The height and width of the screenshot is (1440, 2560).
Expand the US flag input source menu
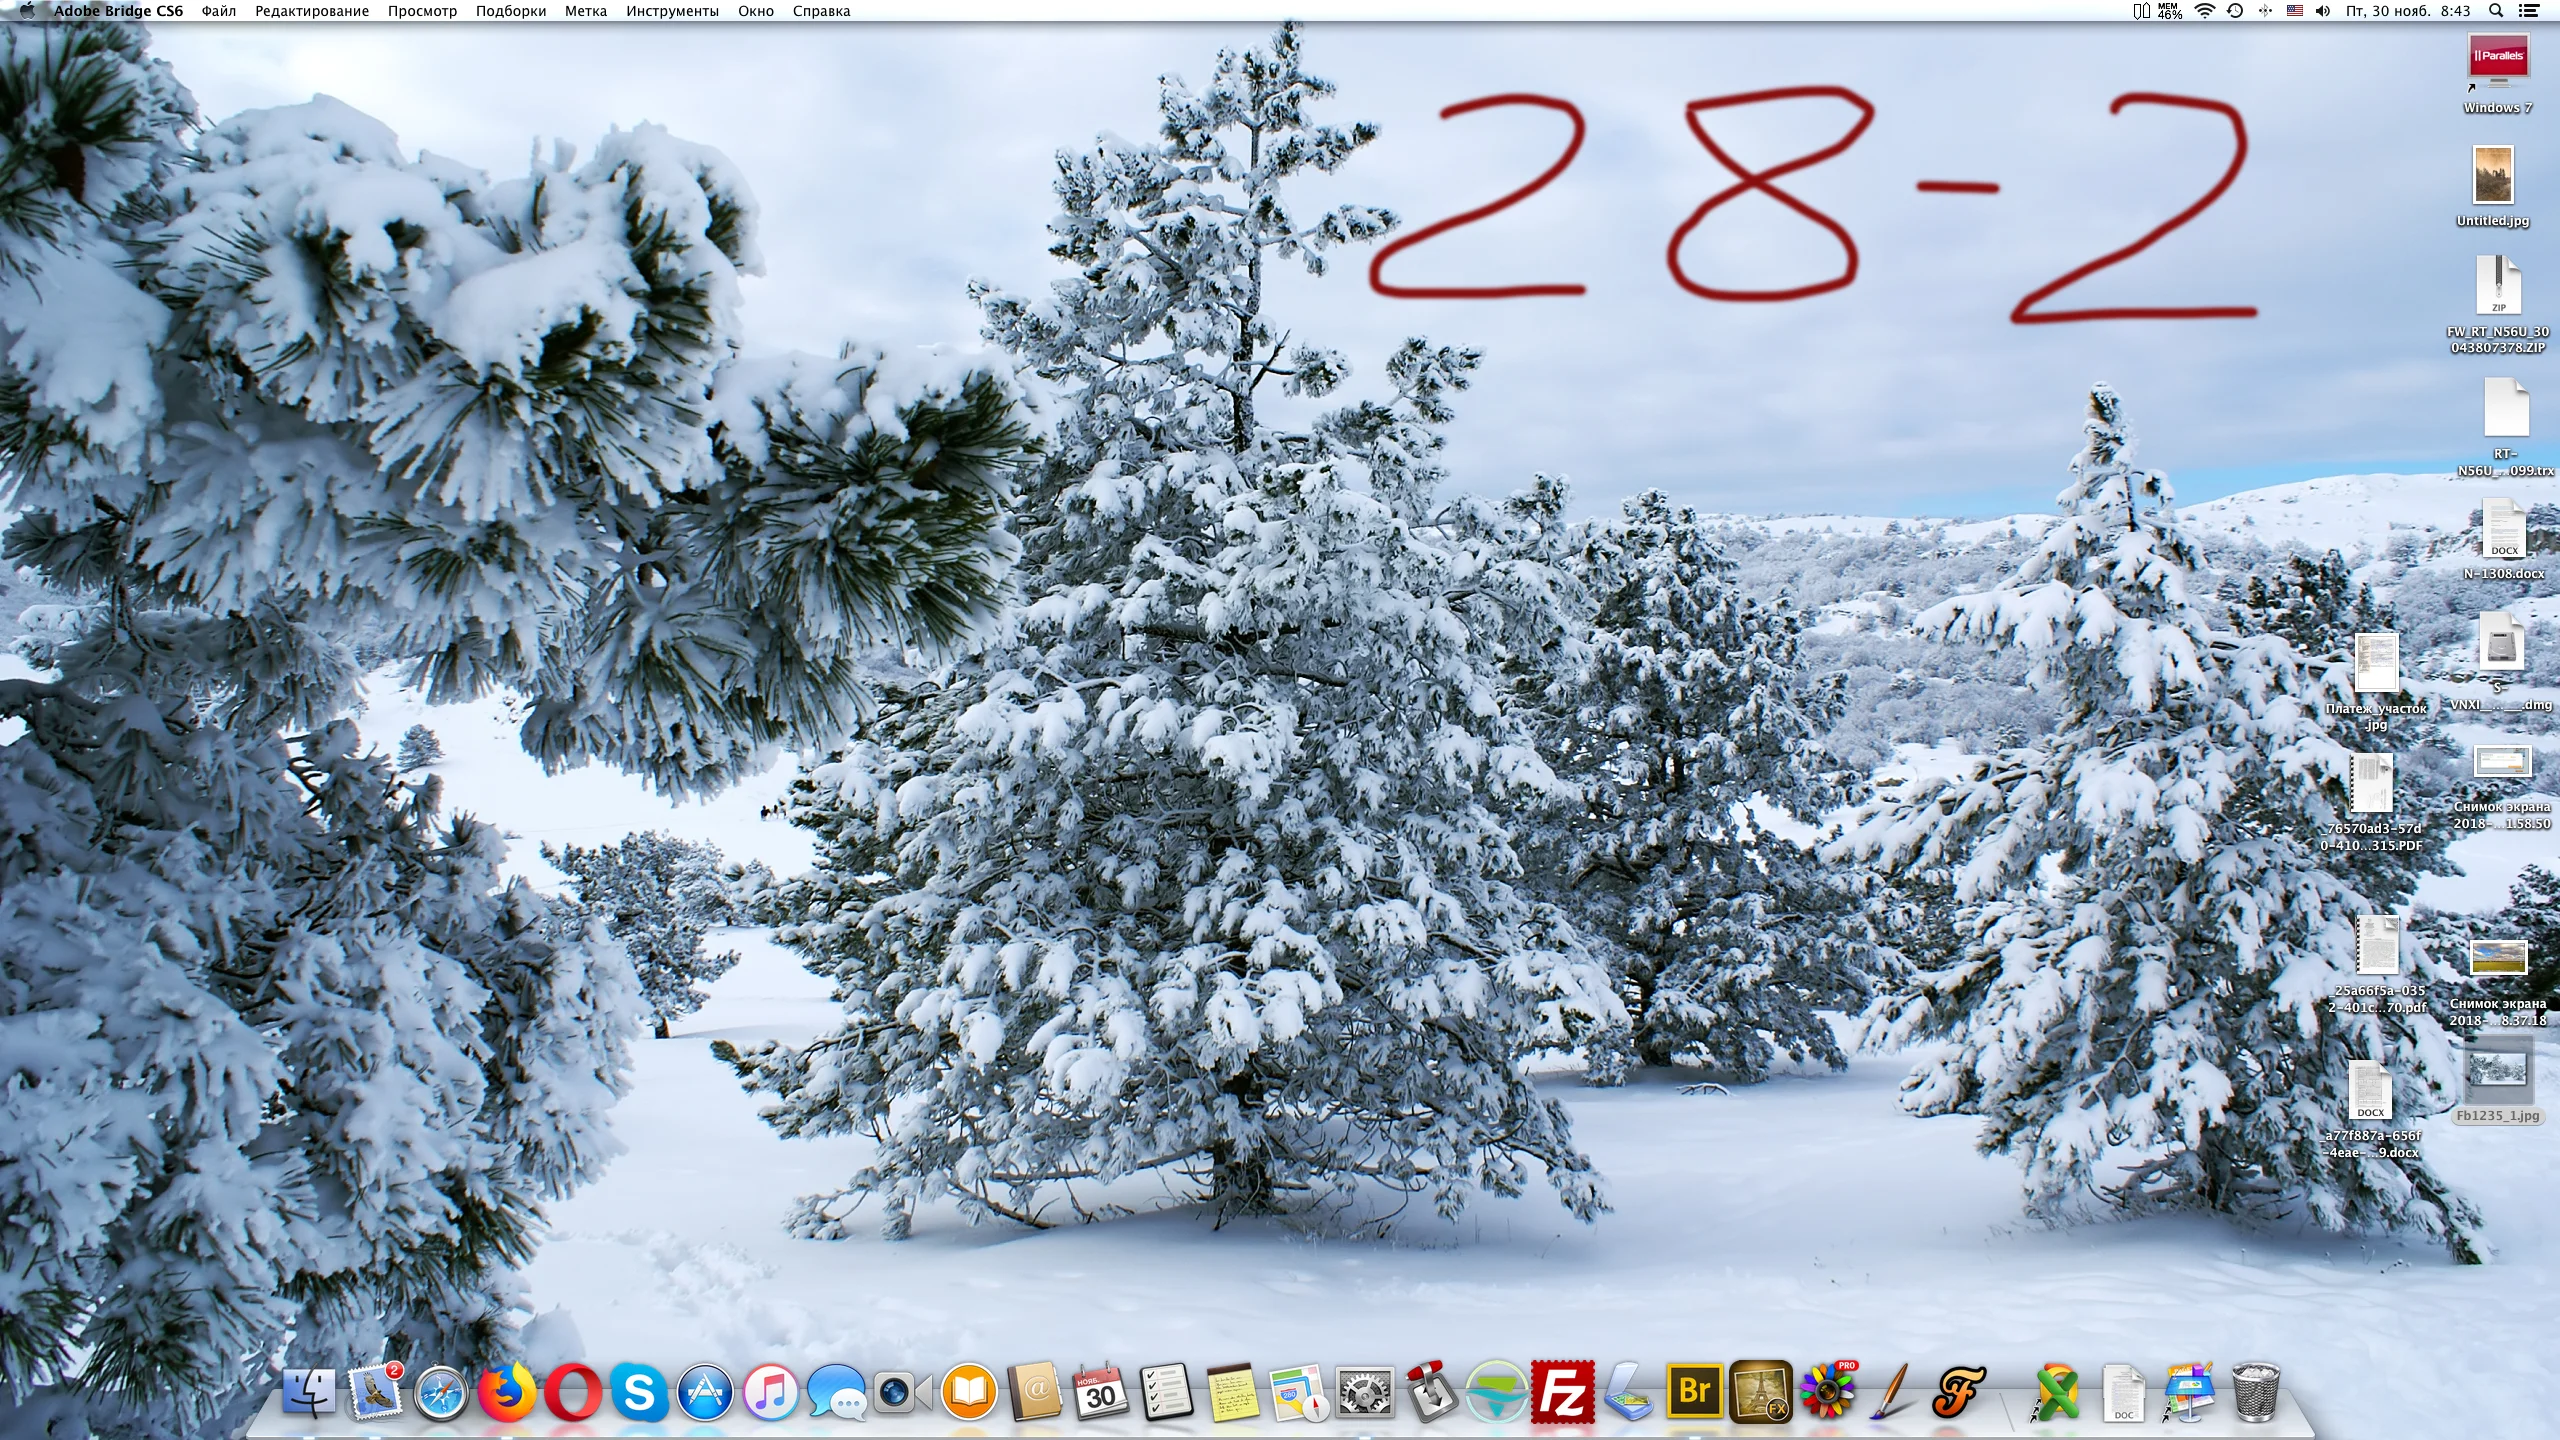(2295, 11)
